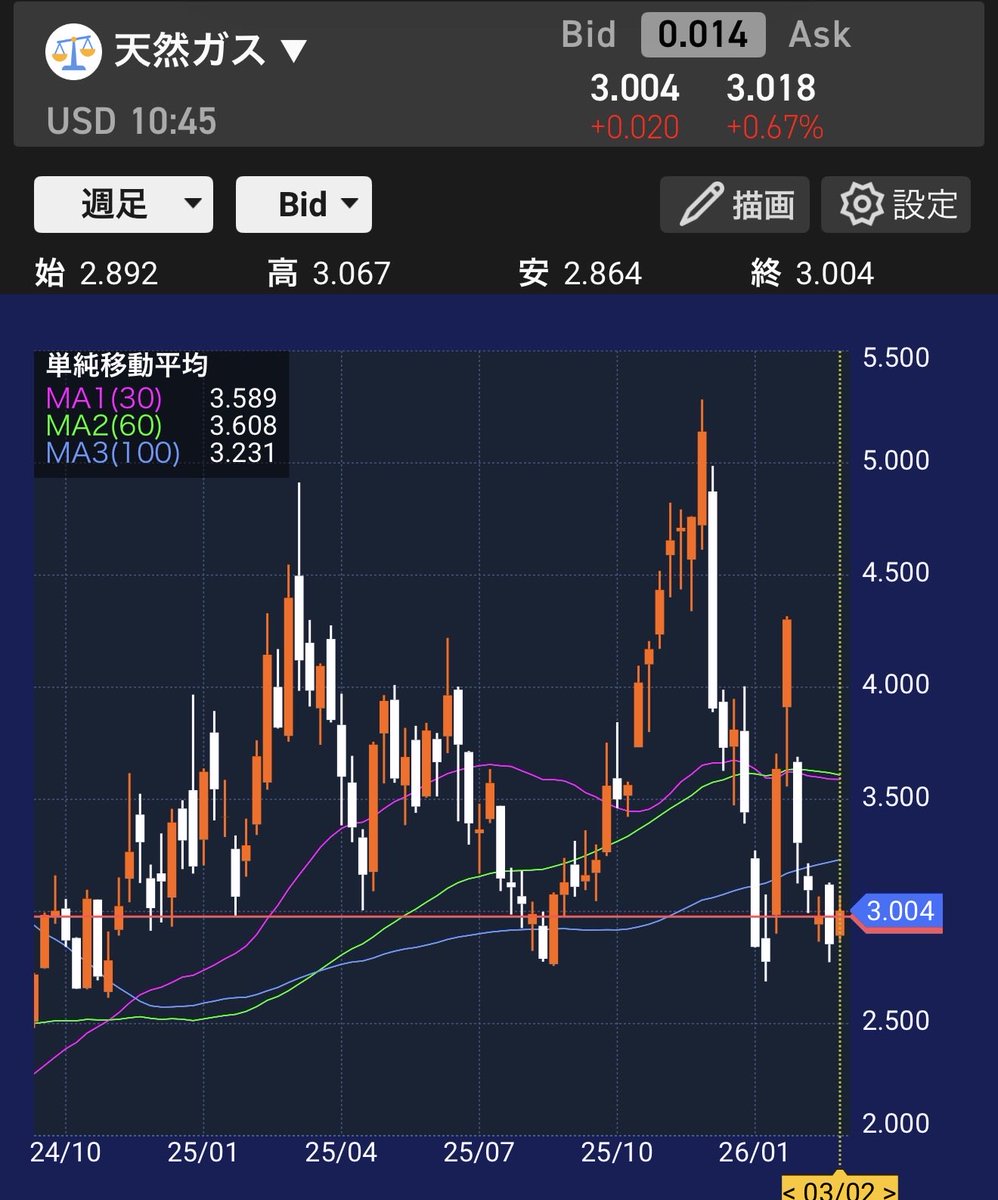Image resolution: width=998 pixels, height=1200 pixels.
Task: Click the 3.004 current price marker
Action: (897, 911)
